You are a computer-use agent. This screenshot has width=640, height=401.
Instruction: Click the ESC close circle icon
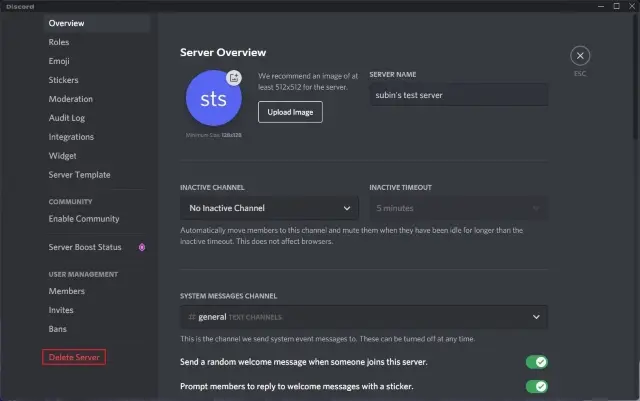pyautogui.click(x=581, y=56)
